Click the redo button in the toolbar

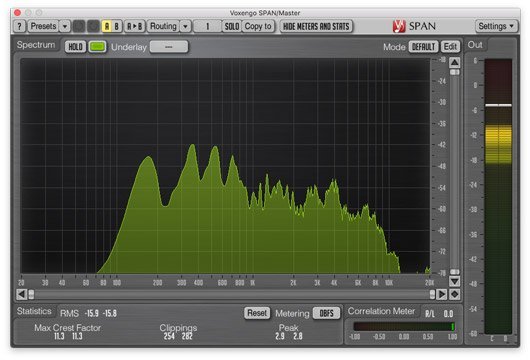coord(93,26)
